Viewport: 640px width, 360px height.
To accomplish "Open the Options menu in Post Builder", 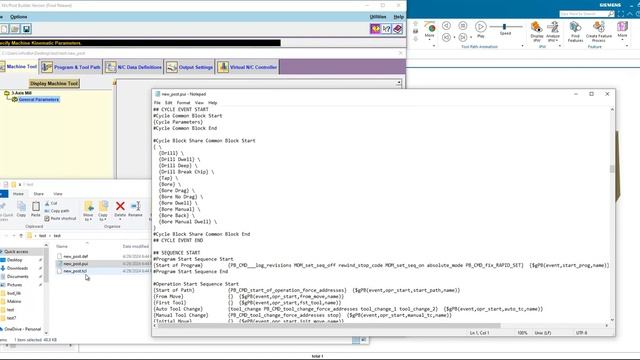I will (19, 17).
